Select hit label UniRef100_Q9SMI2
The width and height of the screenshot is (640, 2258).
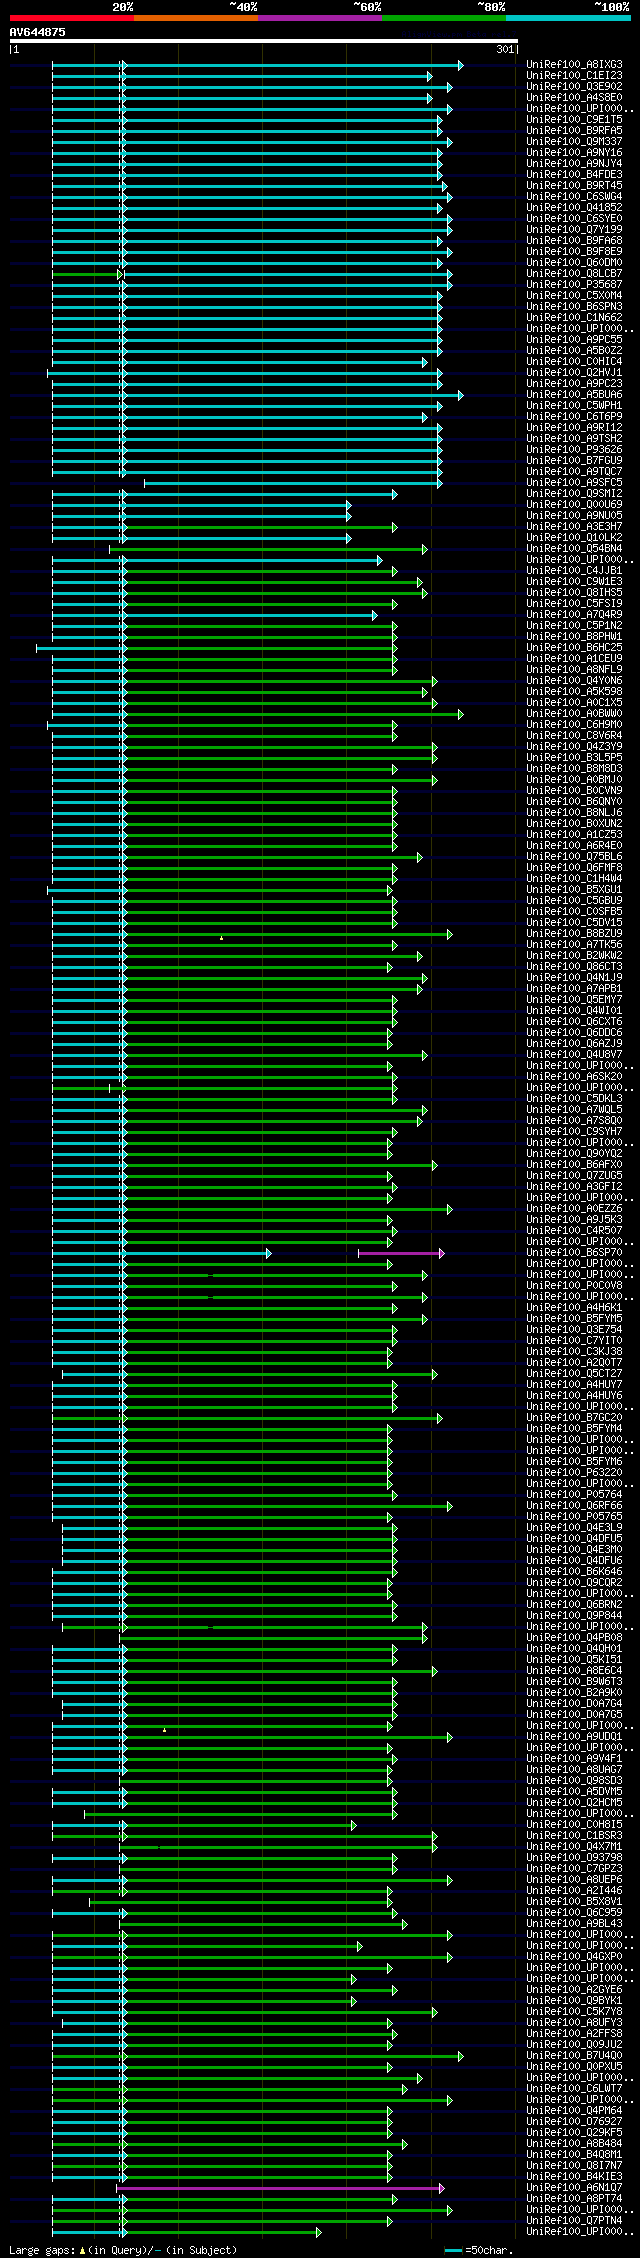574,494
